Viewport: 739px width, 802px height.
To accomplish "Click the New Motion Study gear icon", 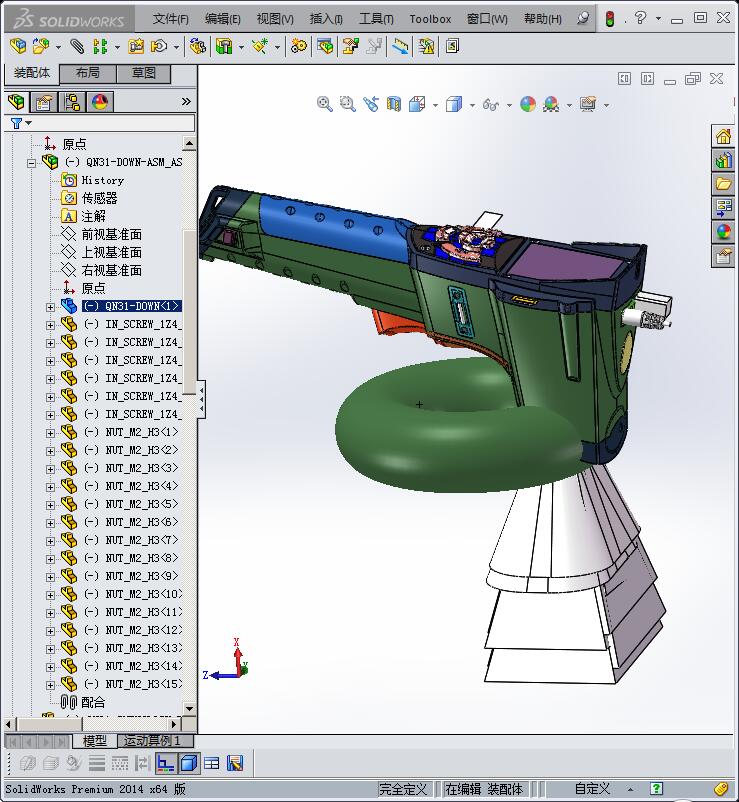I will pyautogui.click(x=299, y=47).
